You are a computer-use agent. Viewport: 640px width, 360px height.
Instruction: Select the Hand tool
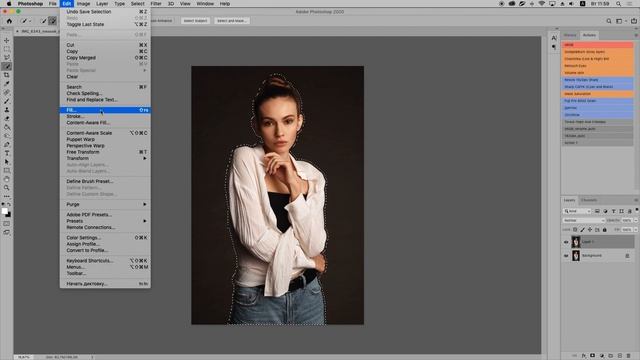point(7,179)
